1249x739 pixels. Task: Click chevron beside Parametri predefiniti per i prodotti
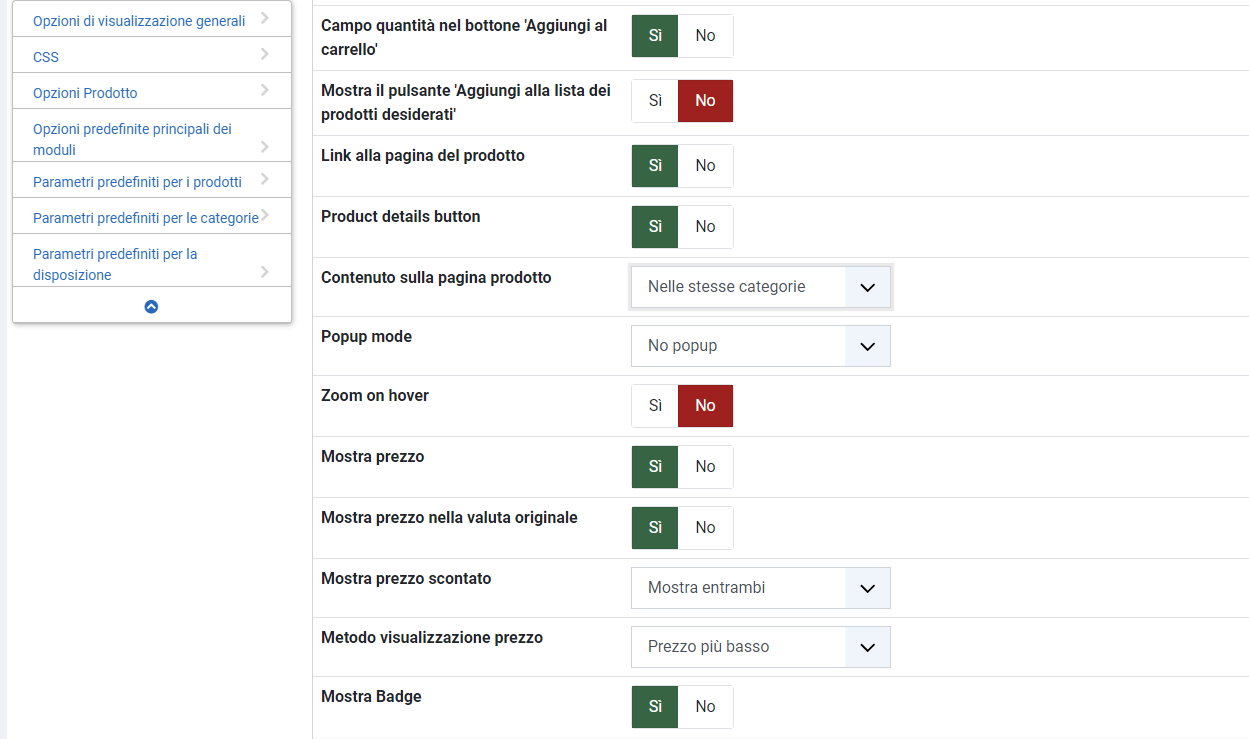264,180
